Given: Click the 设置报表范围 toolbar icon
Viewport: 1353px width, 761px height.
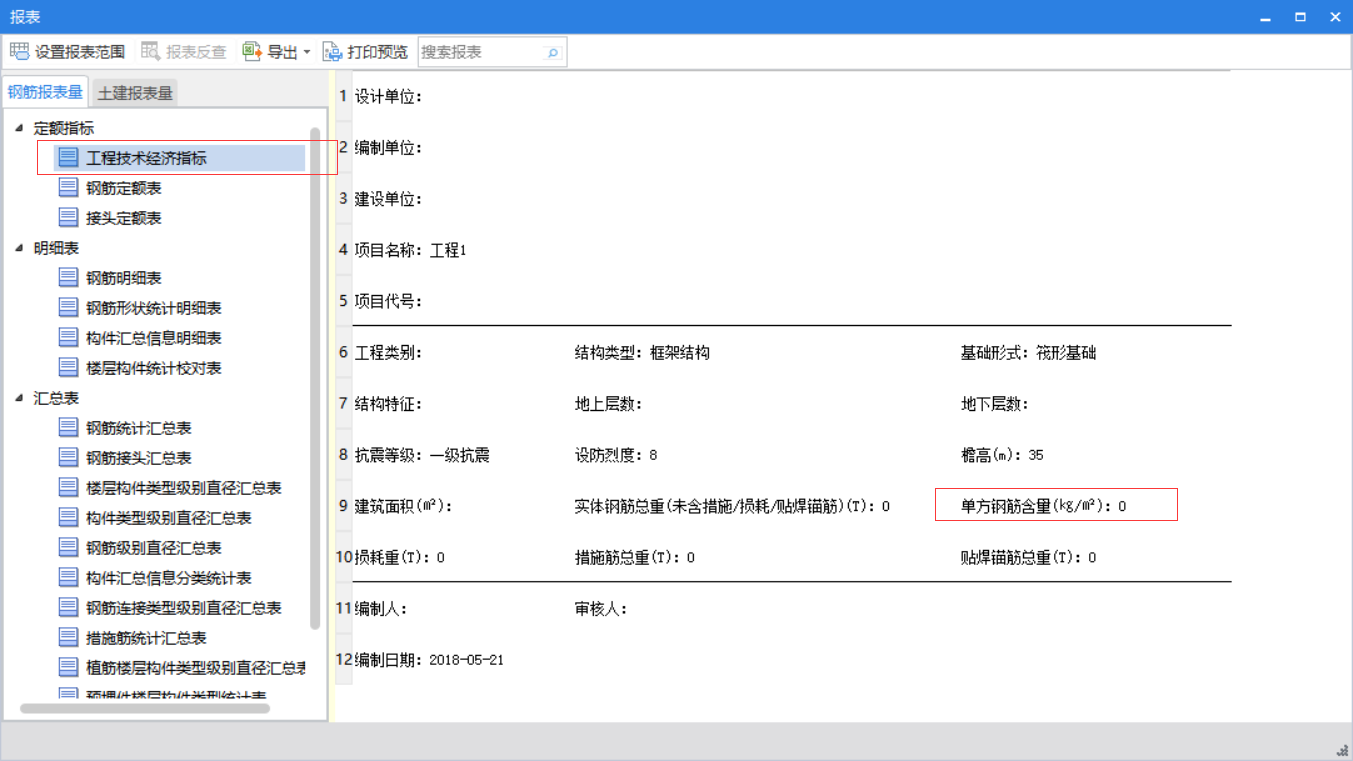Looking at the screenshot, I should coord(19,51).
